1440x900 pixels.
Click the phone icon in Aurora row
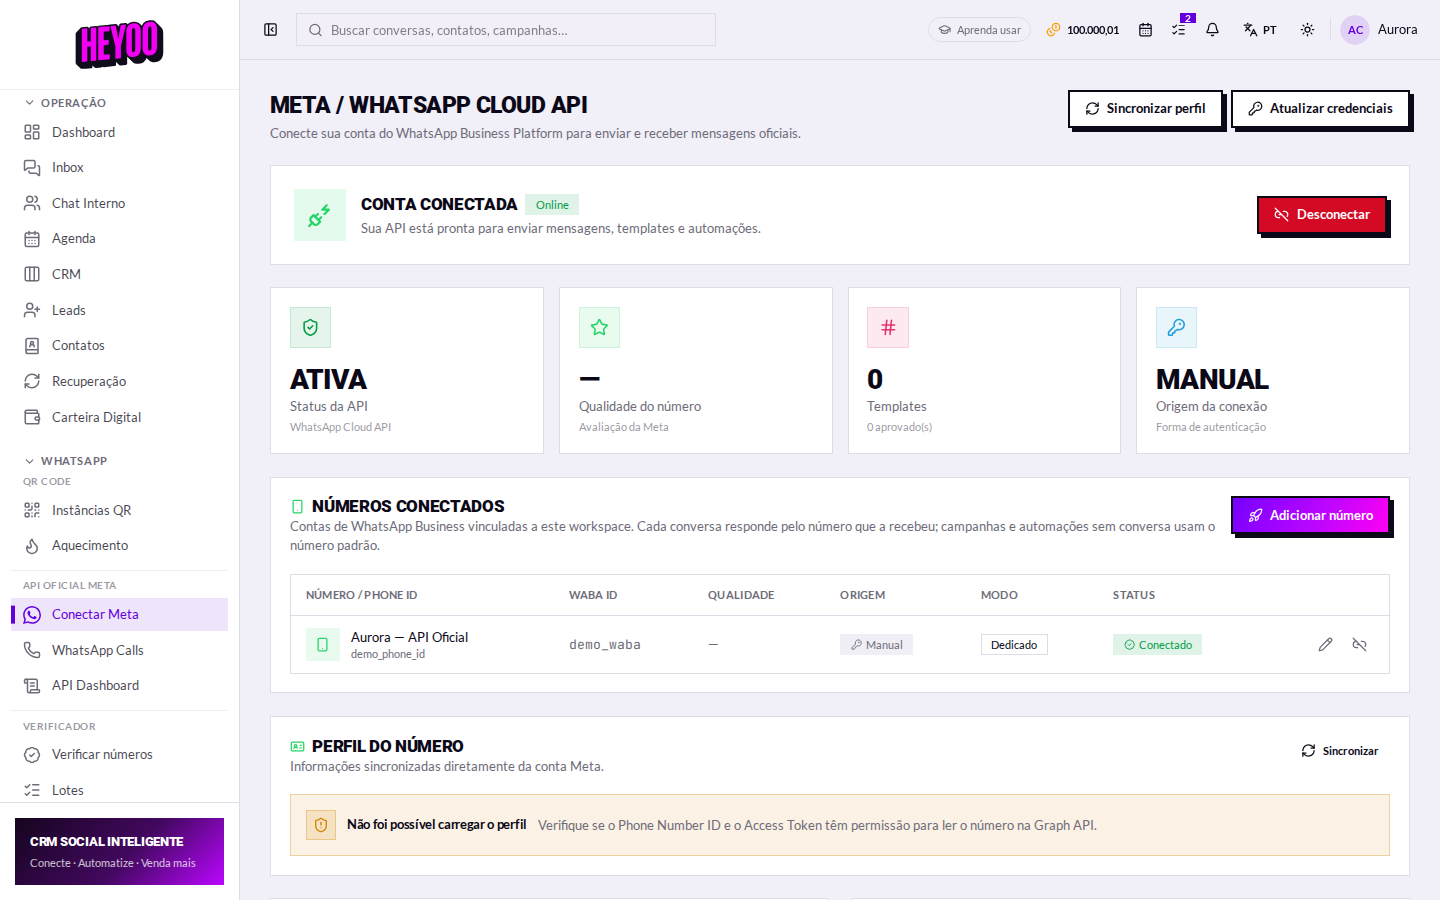322,645
